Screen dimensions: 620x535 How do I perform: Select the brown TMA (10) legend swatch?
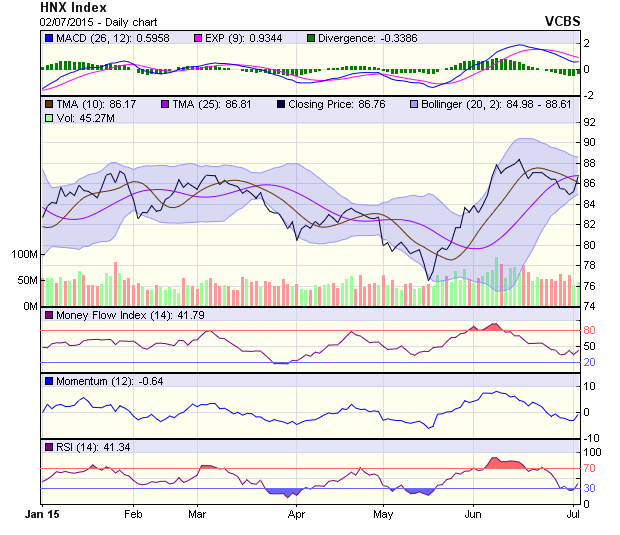49,103
